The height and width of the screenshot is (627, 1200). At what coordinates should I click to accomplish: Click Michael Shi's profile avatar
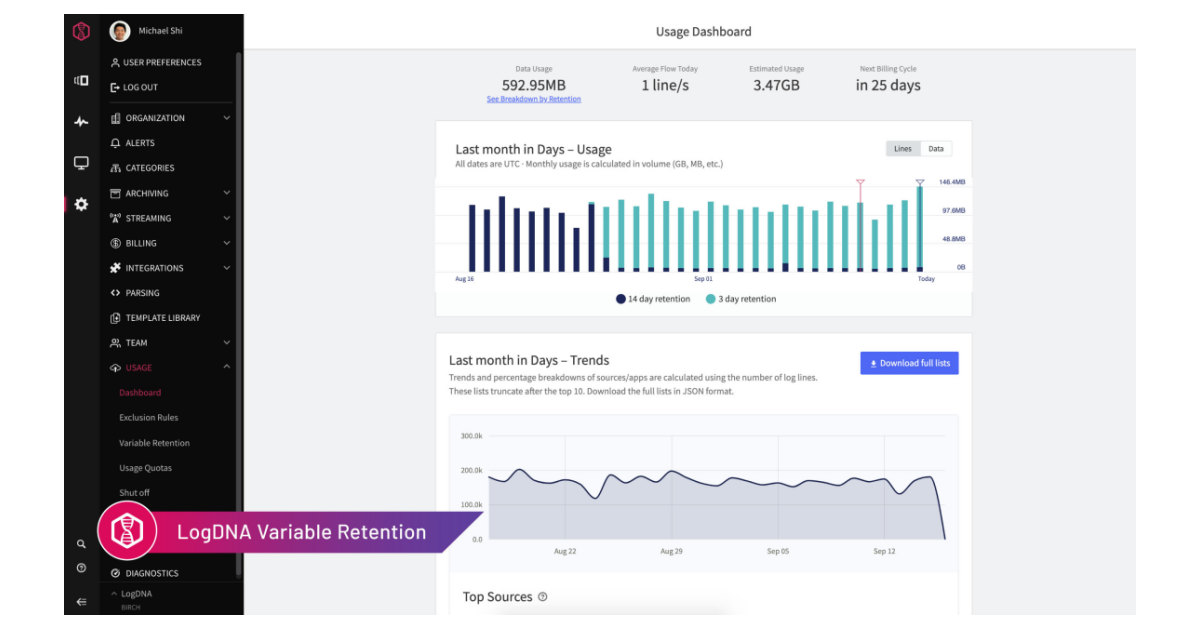[119, 29]
